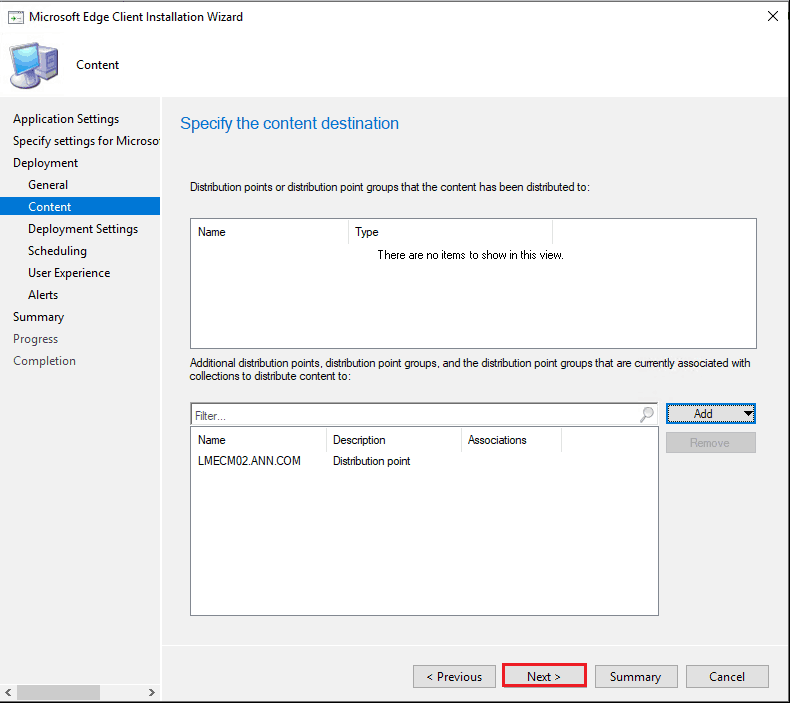Open the Add dropdown arrow
The height and width of the screenshot is (703, 790).
click(x=748, y=414)
